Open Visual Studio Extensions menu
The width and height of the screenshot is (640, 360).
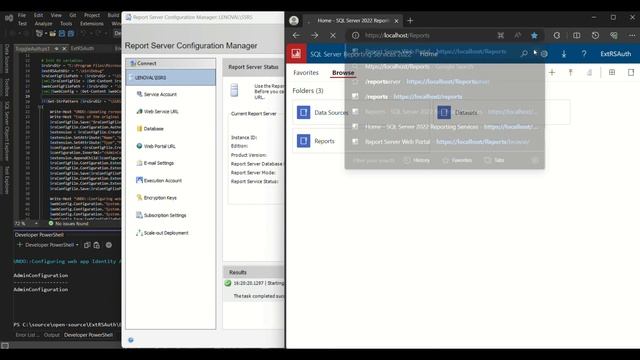[92, 24]
